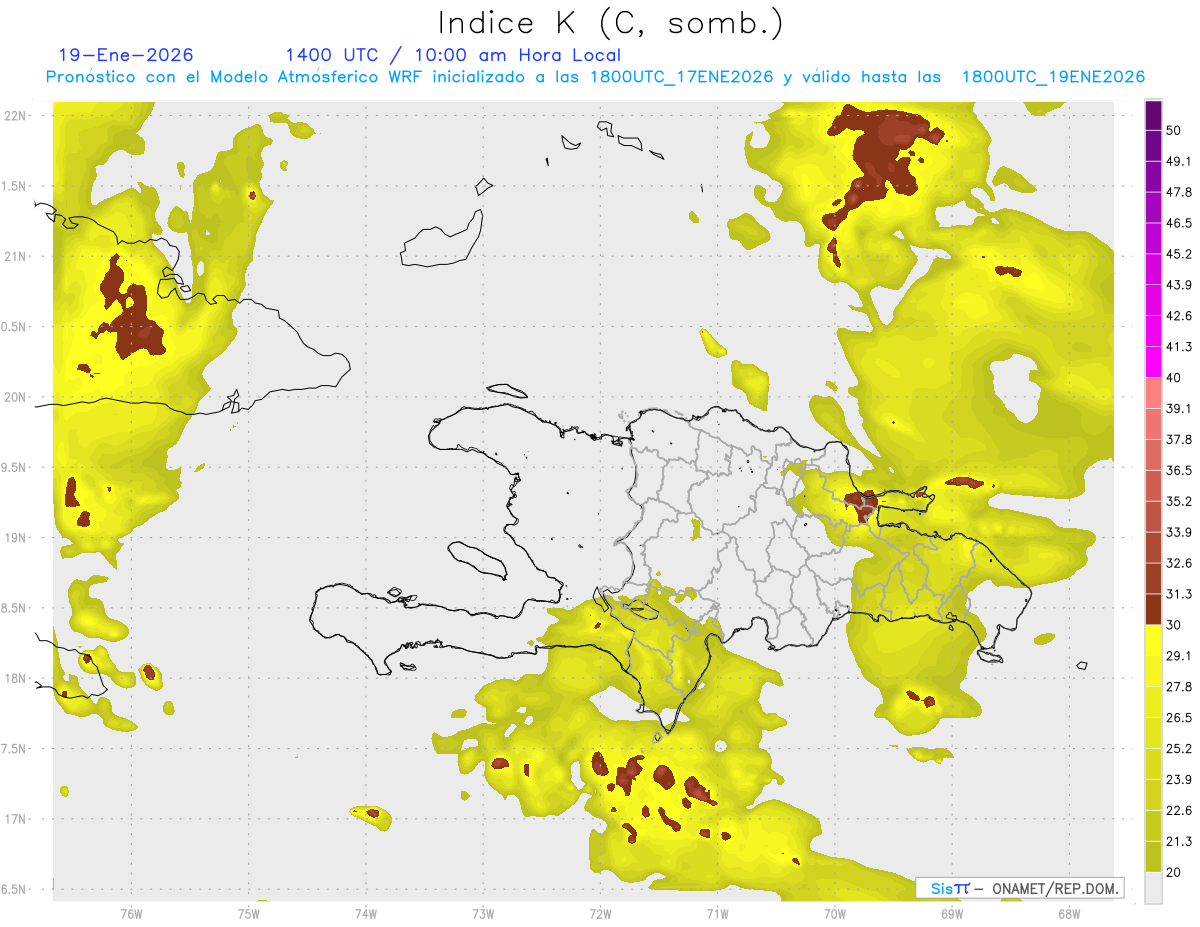Click the colorbar value "40"
Viewport: 1200px width, 927px height.
[1174, 378]
